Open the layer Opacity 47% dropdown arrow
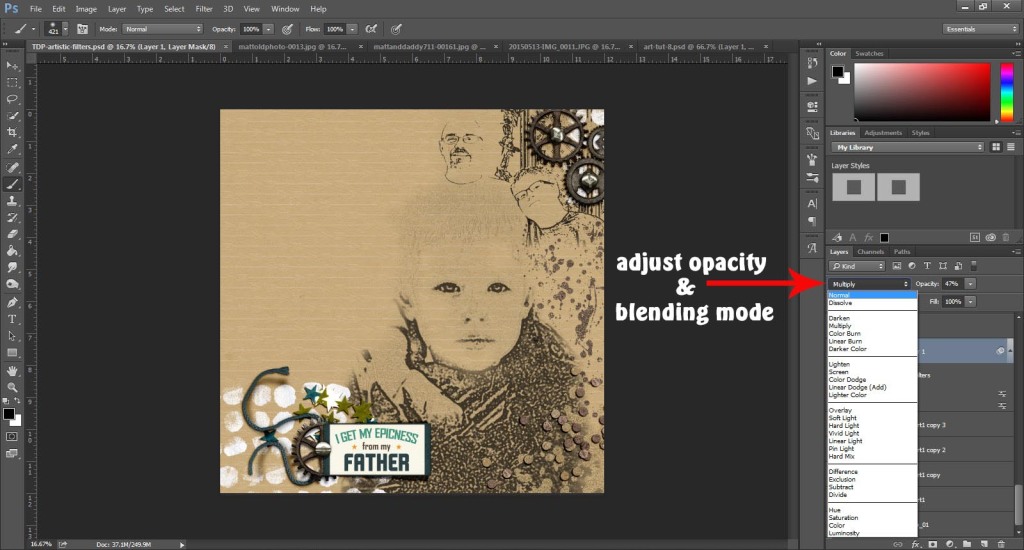1024x550 pixels. click(970, 284)
